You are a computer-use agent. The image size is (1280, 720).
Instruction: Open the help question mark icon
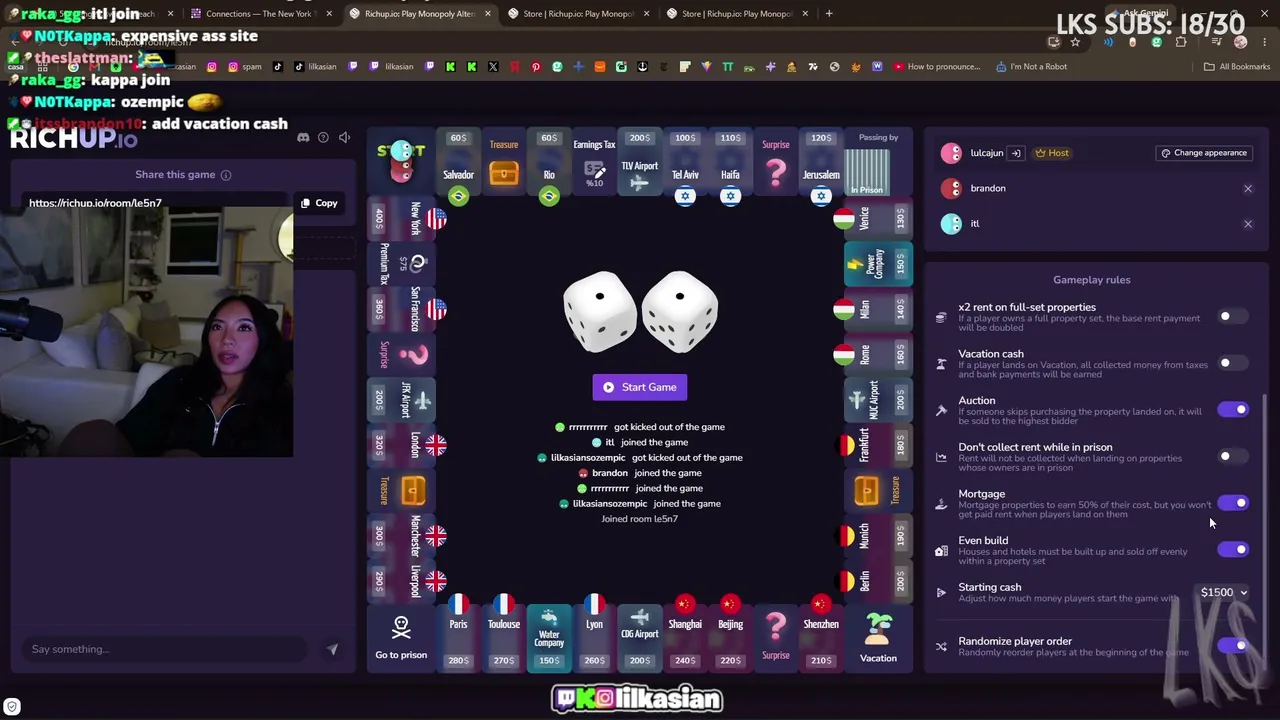(323, 137)
